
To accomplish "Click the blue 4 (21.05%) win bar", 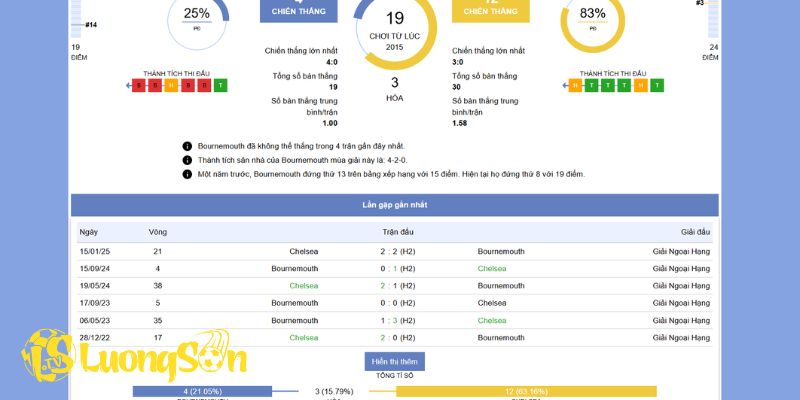I will click(201, 391).
